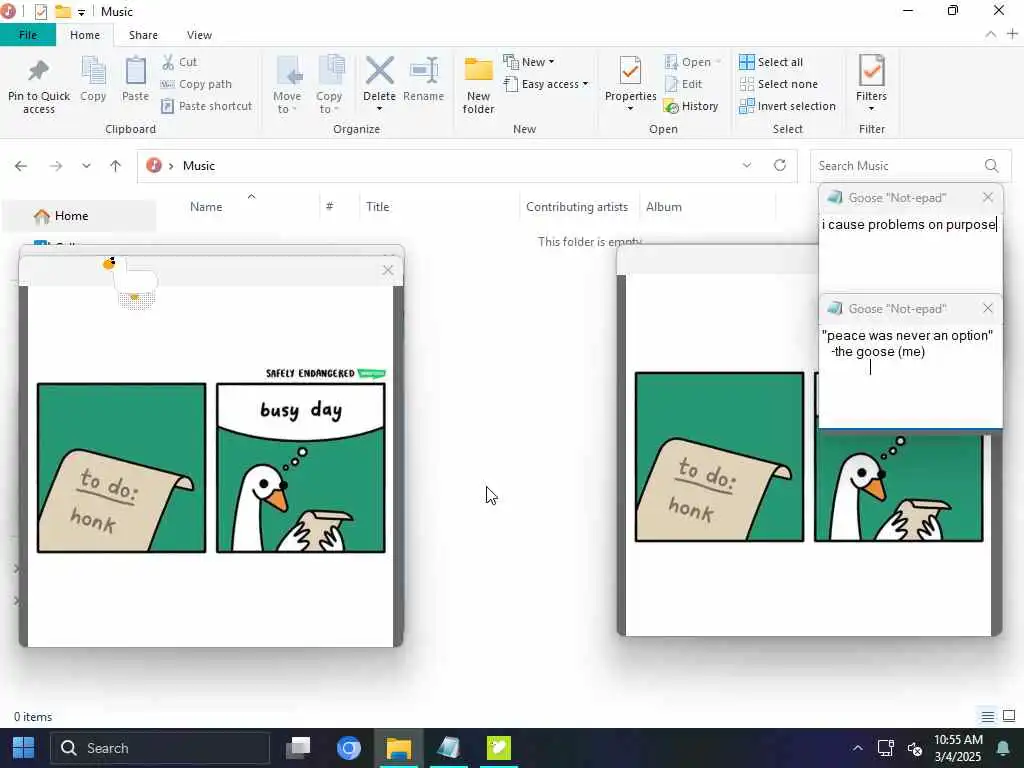The height and width of the screenshot is (768, 1024).
Task: Open file History
Action: coord(691,106)
